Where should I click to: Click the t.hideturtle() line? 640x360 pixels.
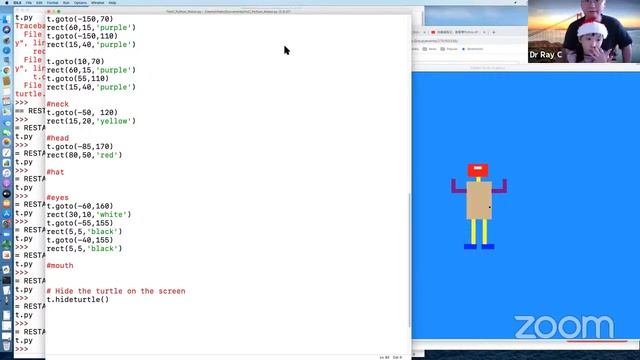click(x=78, y=300)
